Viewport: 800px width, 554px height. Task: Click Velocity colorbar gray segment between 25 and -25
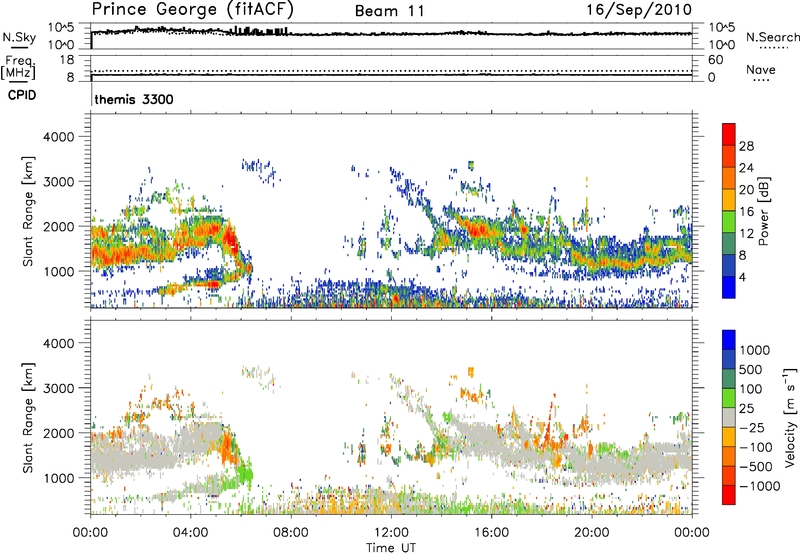729,417
